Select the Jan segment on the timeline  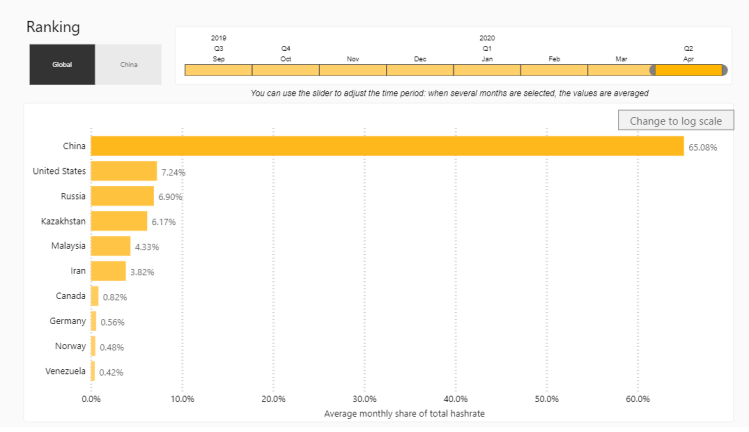pos(486,70)
